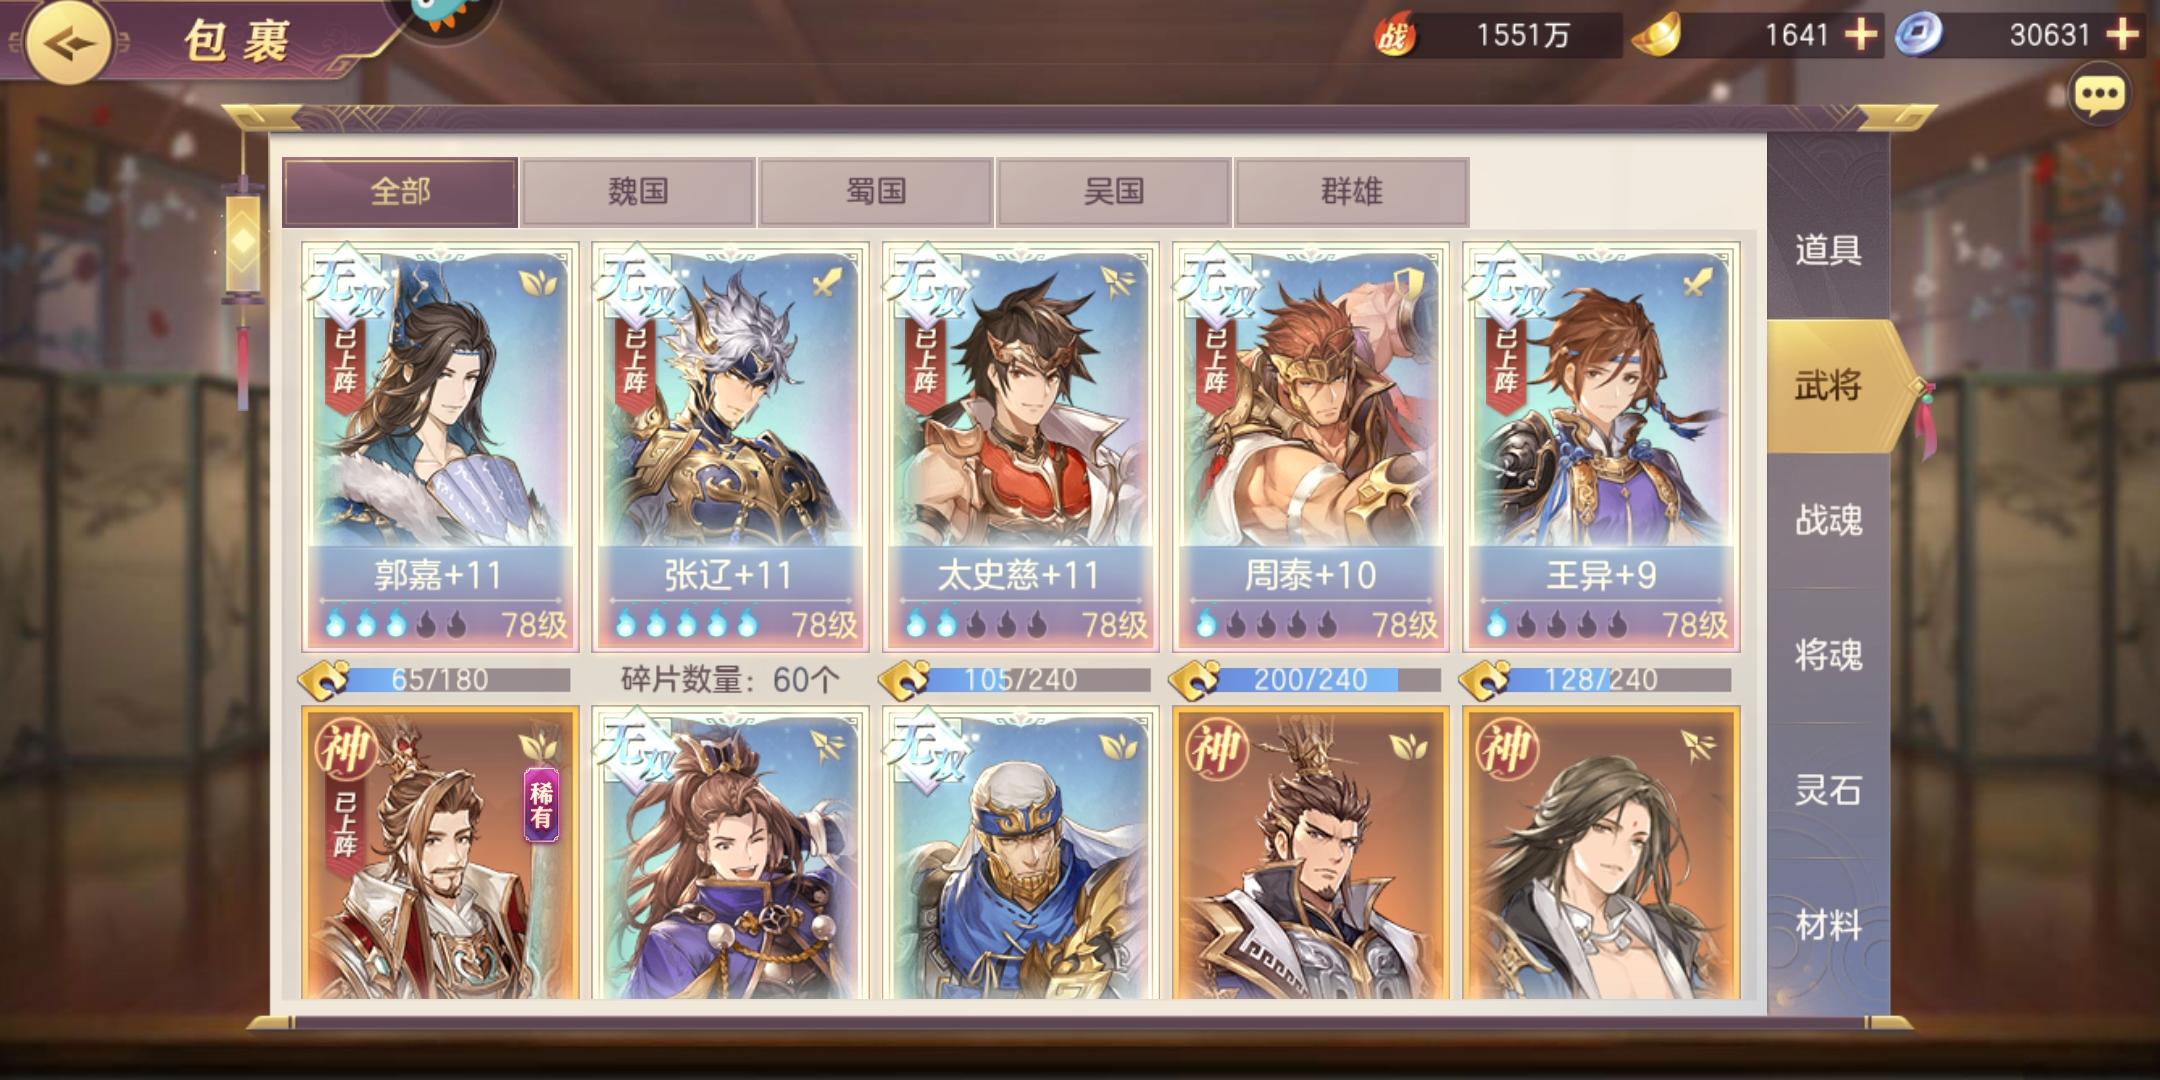
Task: Click the gold ingot currency icon
Action: click(x=1656, y=36)
